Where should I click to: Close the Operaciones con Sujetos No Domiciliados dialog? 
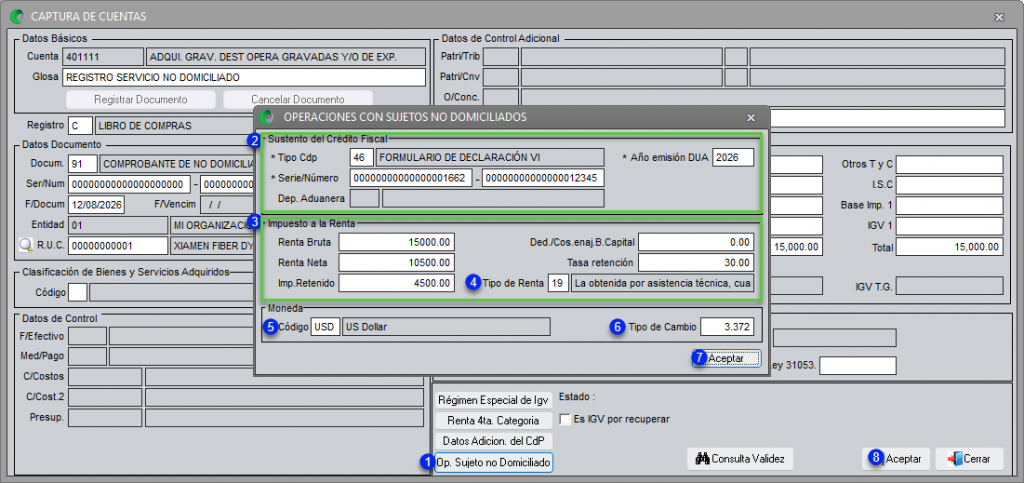(x=751, y=117)
